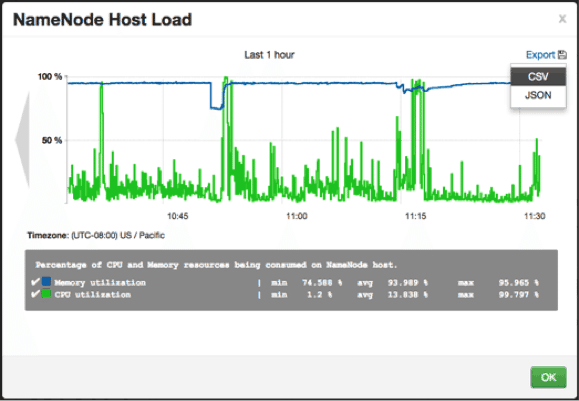The image size is (579, 401).
Task: Click the 50 % y-axis label
Action: click(x=52, y=140)
